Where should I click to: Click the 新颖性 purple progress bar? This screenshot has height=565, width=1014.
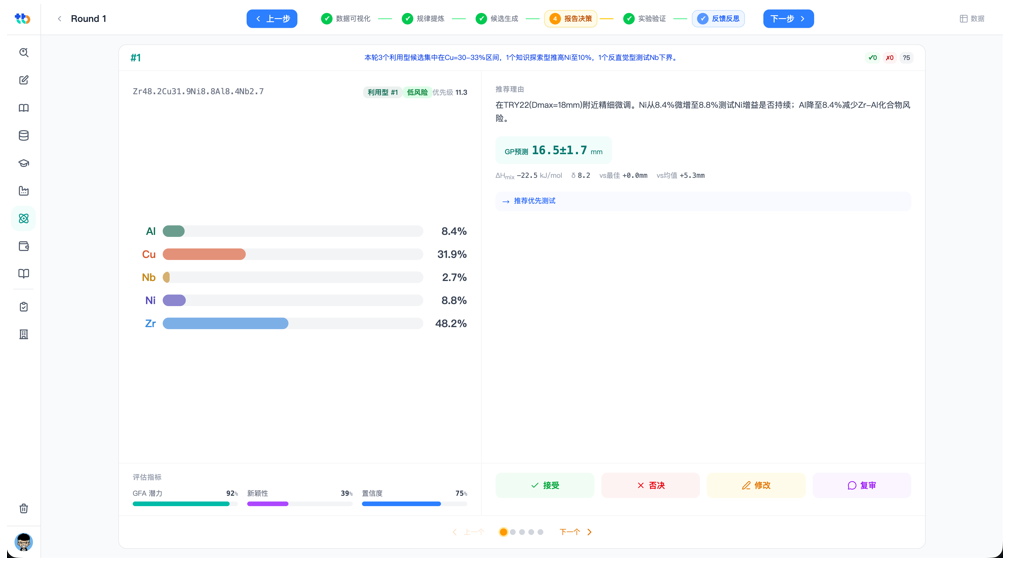(300, 504)
